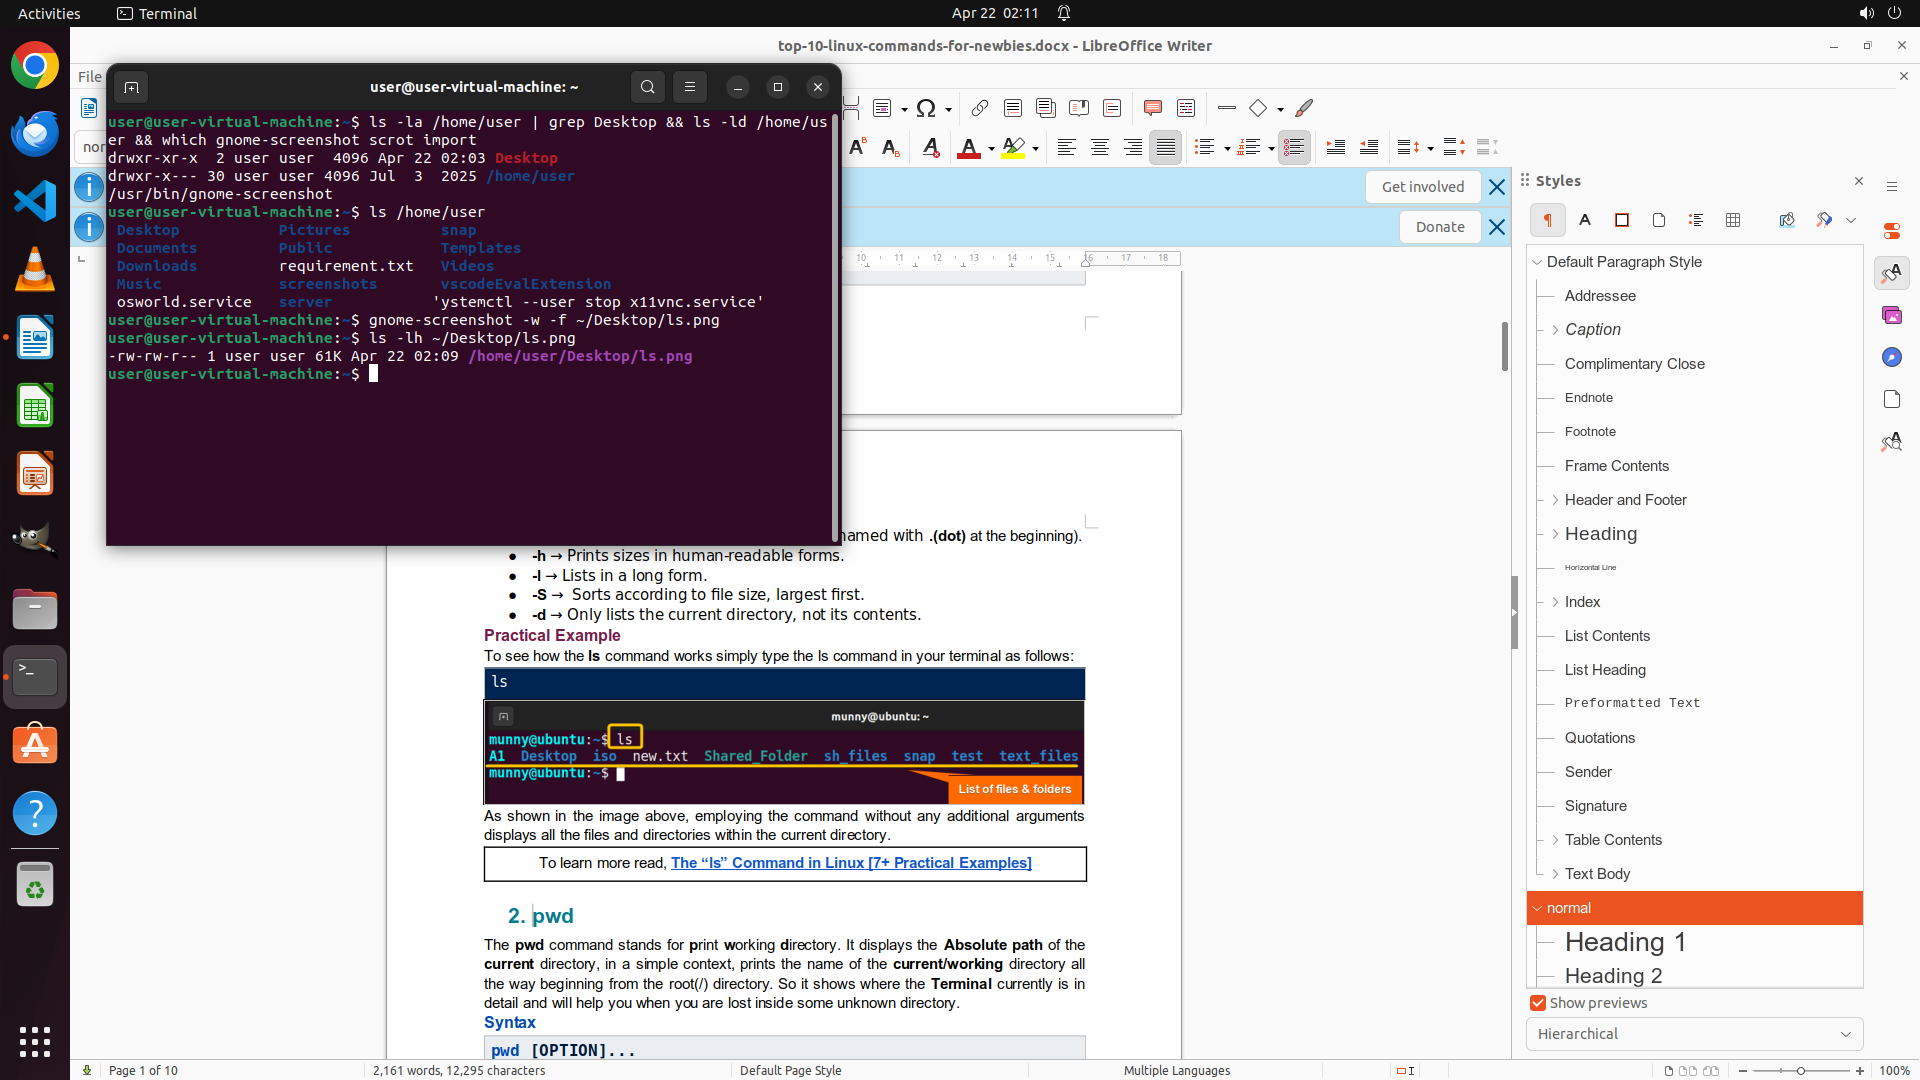Screen dimensions: 1920x1080
Task: Open the terminal hamburger menu
Action: tap(690, 87)
